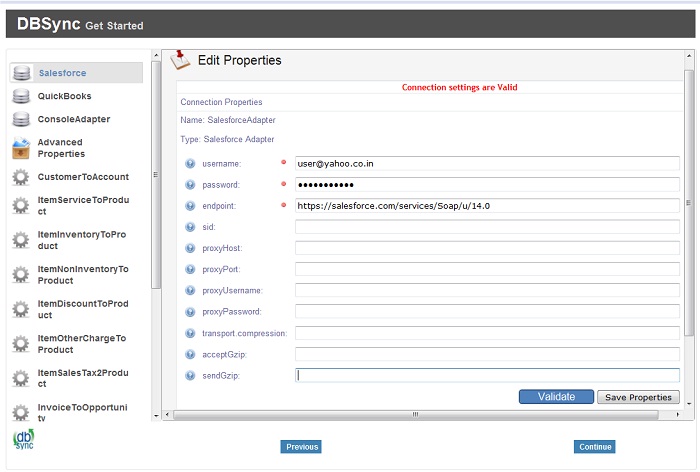Click the help icon beside endpoint
This screenshot has height=472, width=700.
click(x=190, y=206)
